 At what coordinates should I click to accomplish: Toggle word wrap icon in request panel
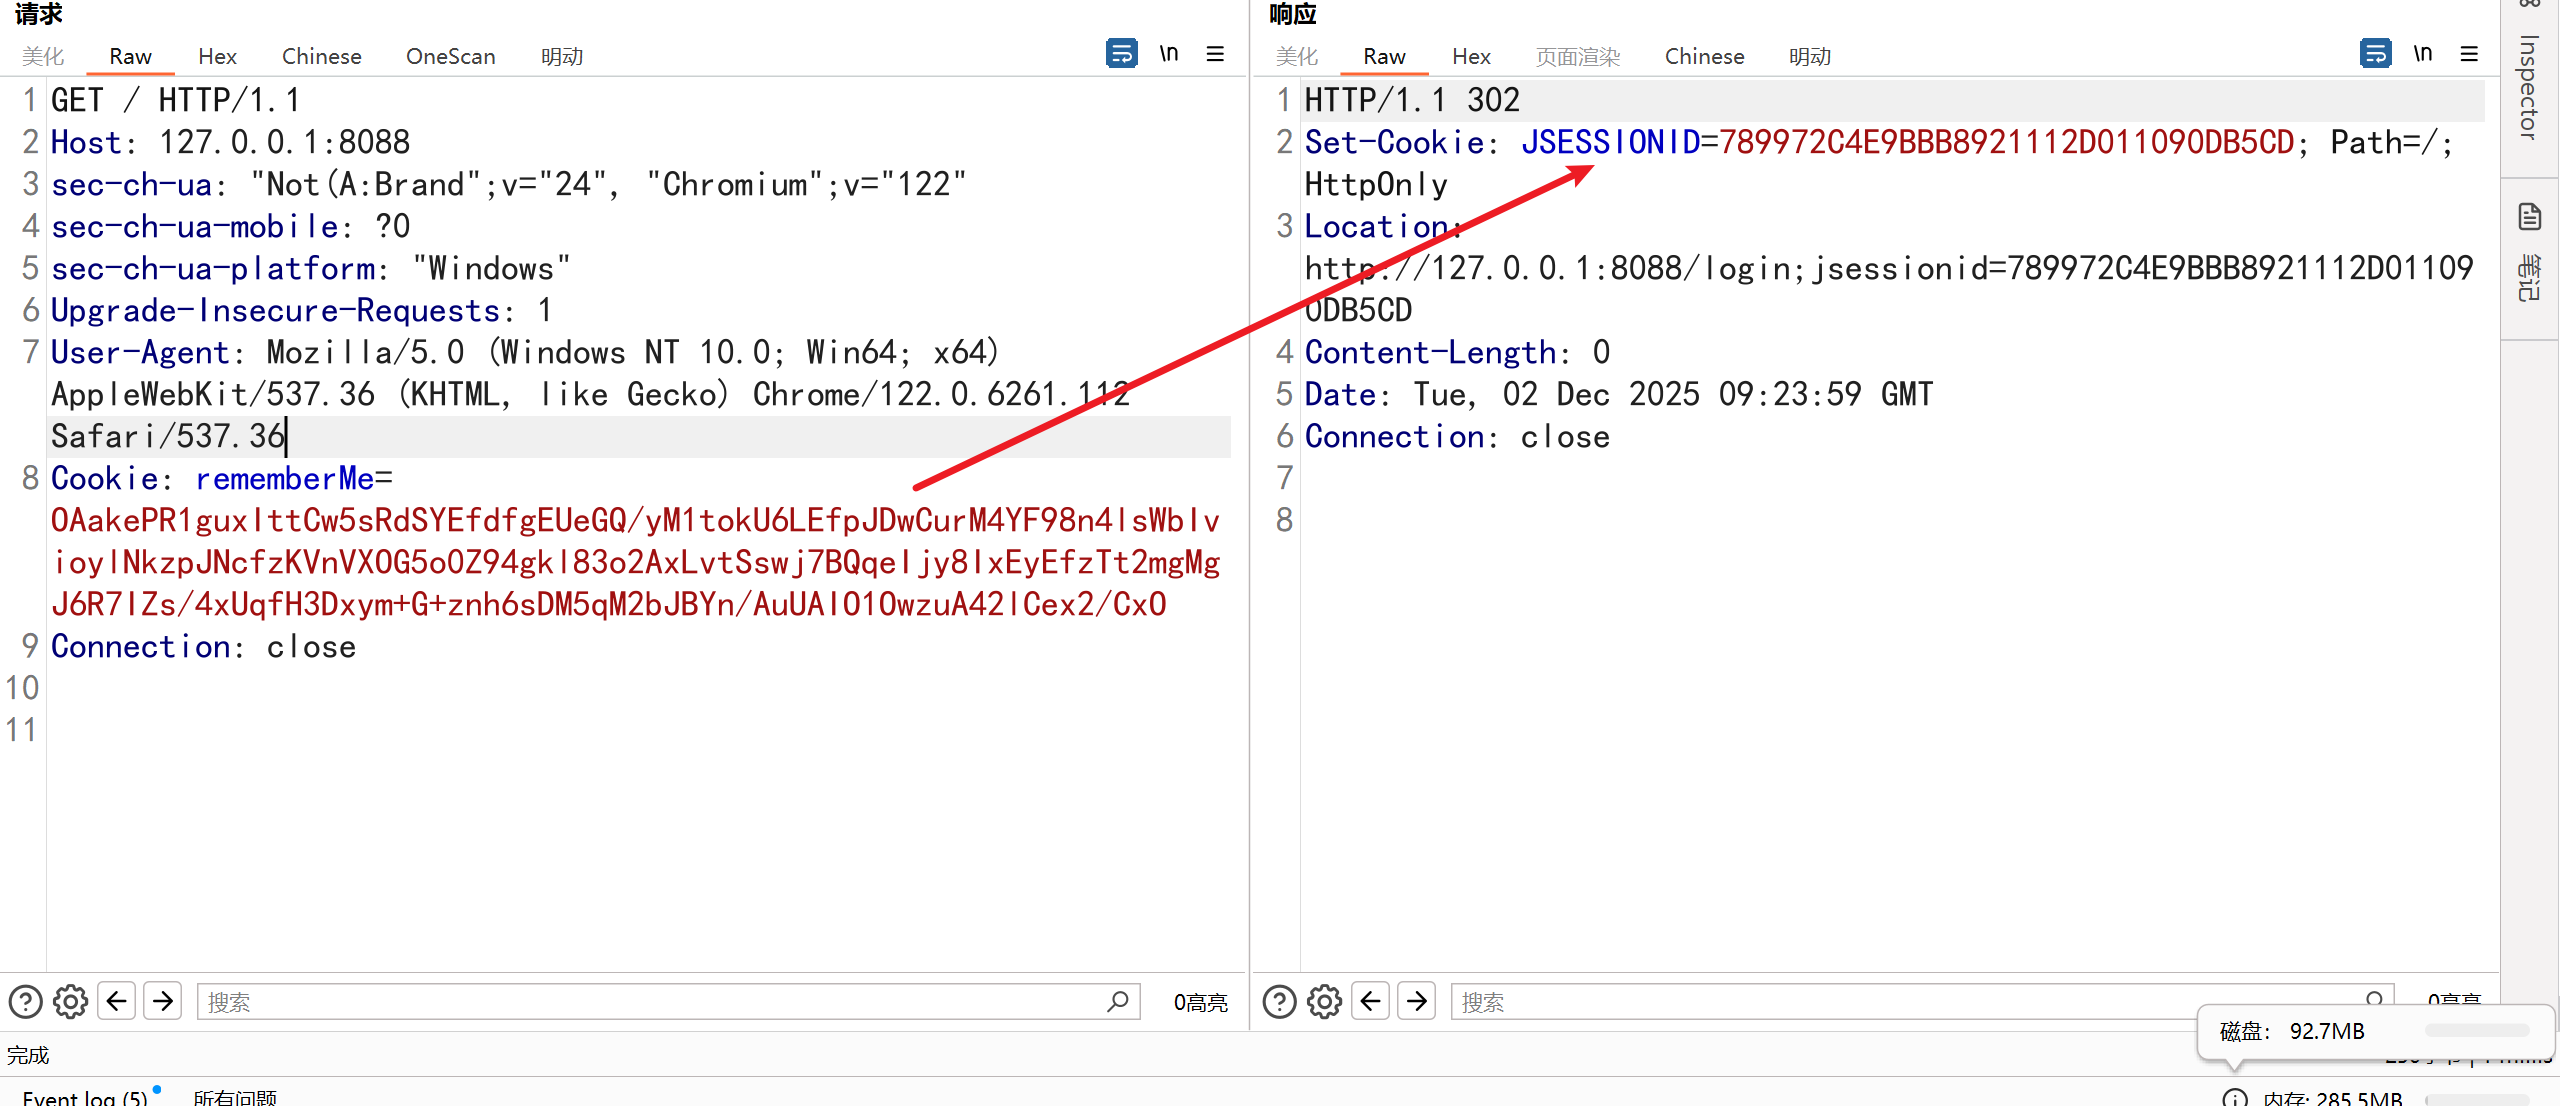(x=1121, y=53)
